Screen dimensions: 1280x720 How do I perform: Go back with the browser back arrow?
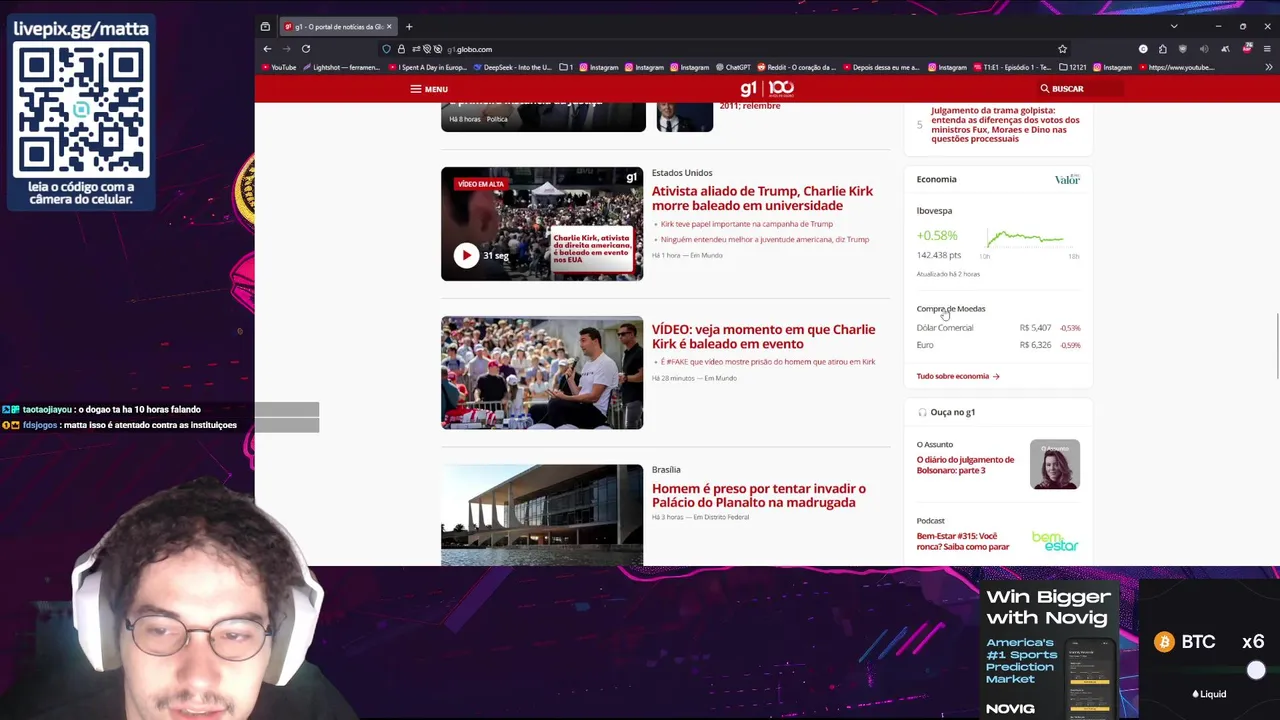tap(267, 49)
